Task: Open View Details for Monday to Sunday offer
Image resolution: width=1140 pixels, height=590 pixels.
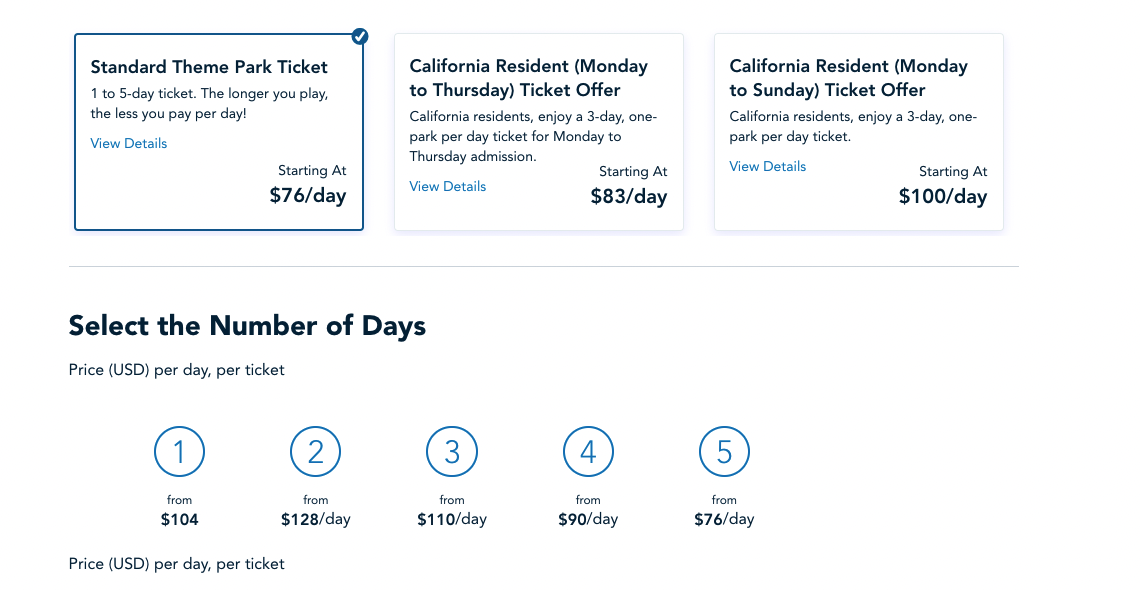Action: [x=768, y=166]
